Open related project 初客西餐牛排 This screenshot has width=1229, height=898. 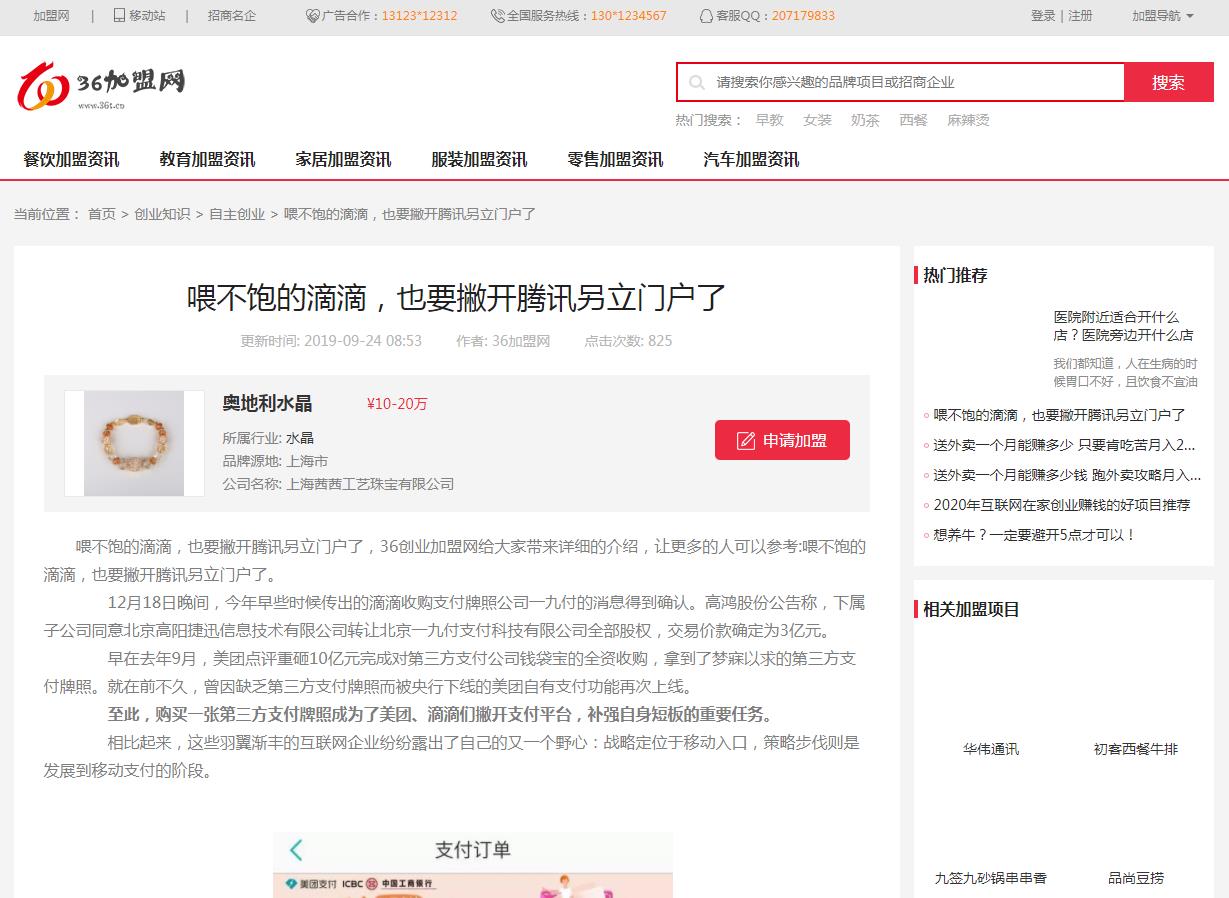(x=1136, y=749)
